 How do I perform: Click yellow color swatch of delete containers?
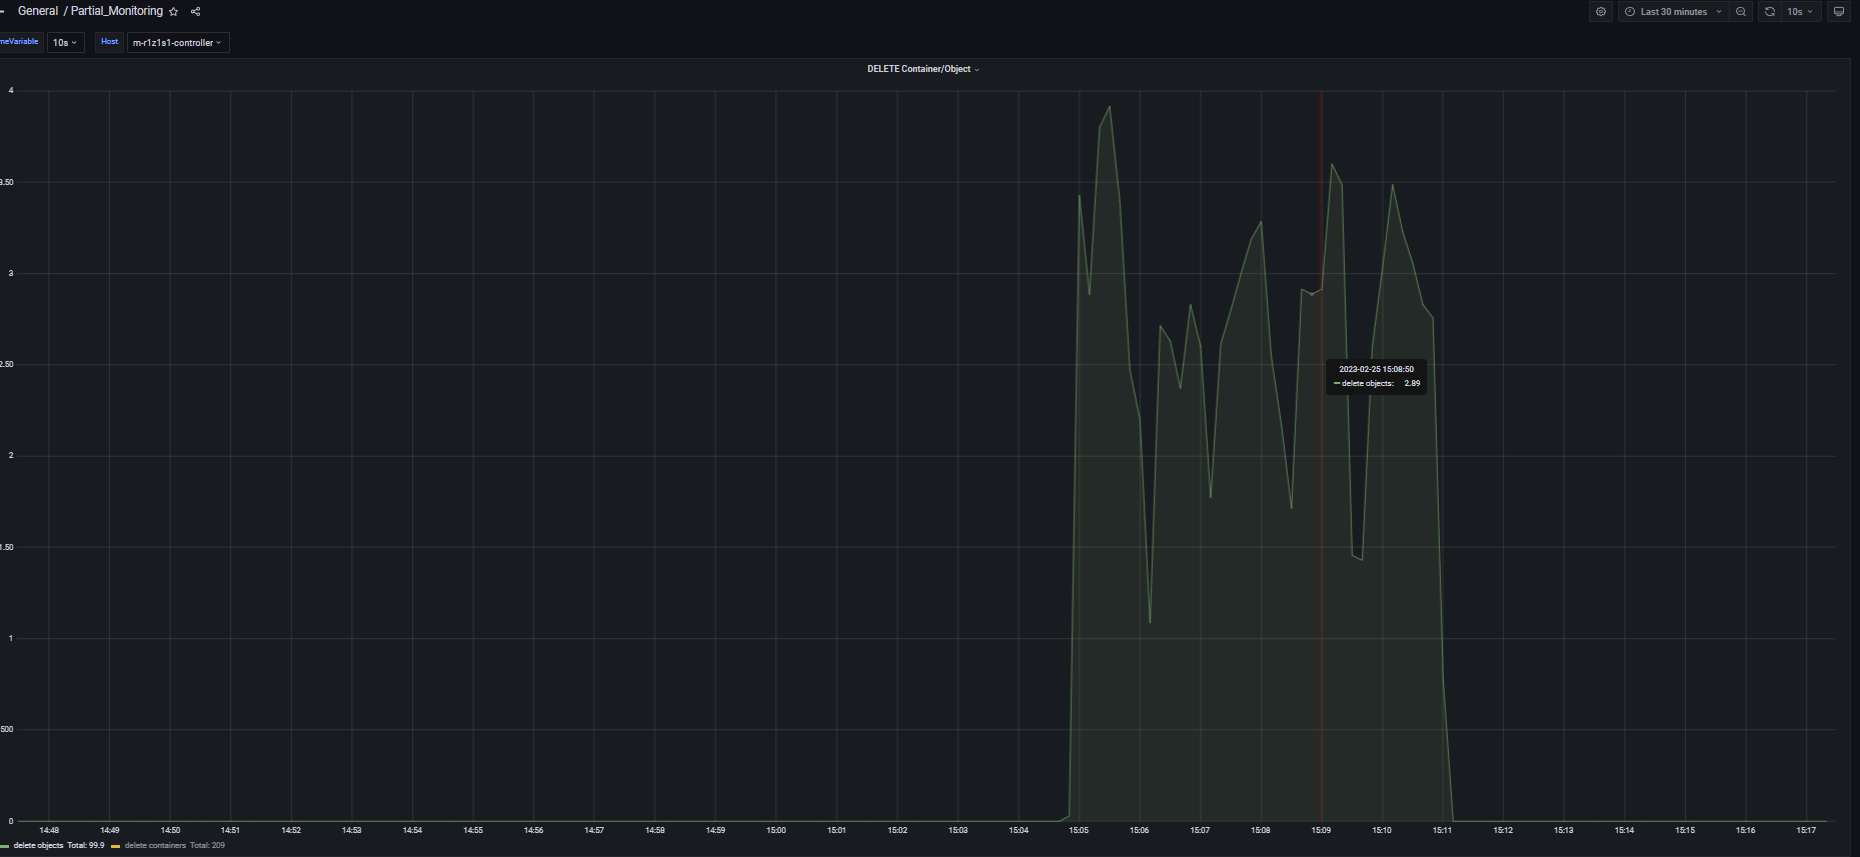pos(116,846)
